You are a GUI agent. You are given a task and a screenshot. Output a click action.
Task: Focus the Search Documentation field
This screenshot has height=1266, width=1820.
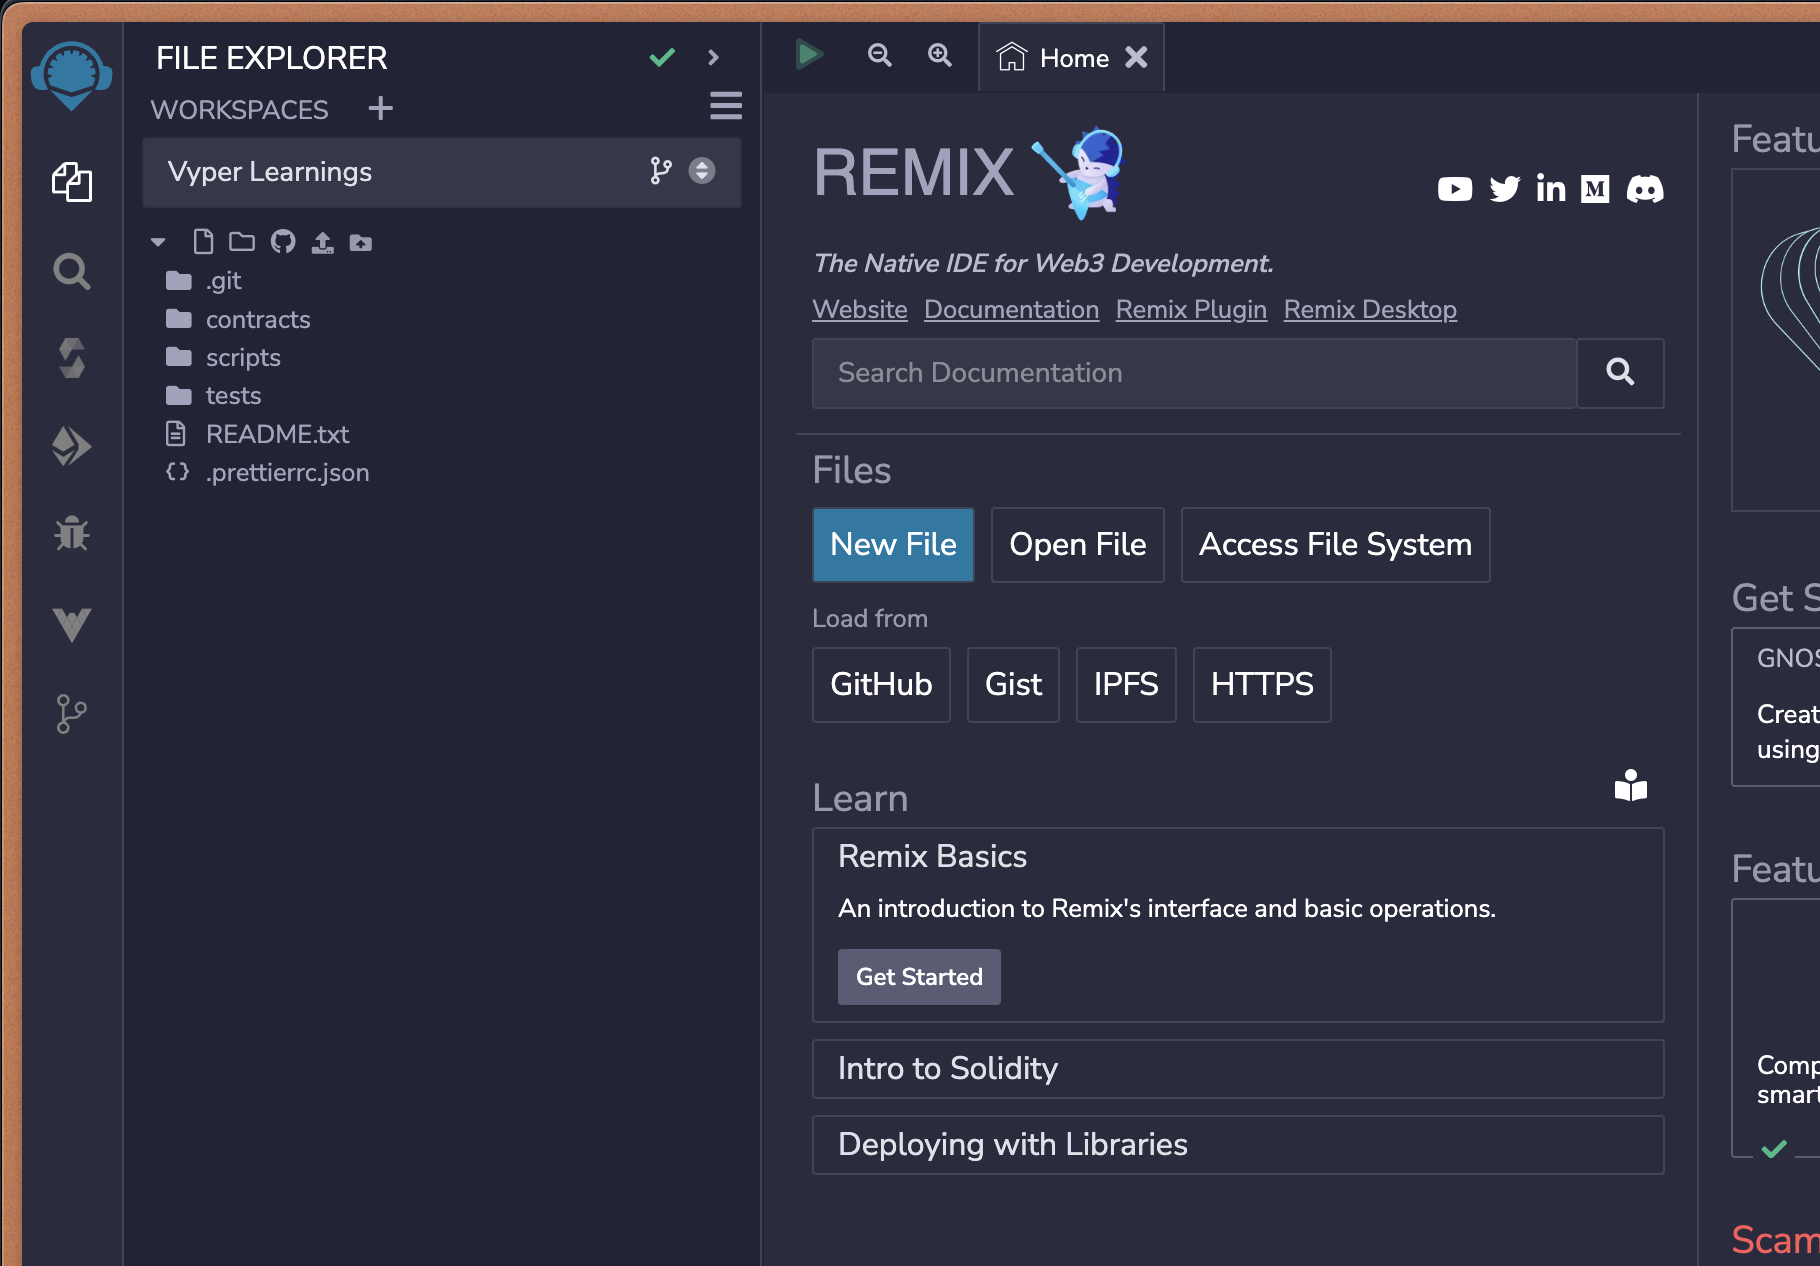[x=1194, y=373]
